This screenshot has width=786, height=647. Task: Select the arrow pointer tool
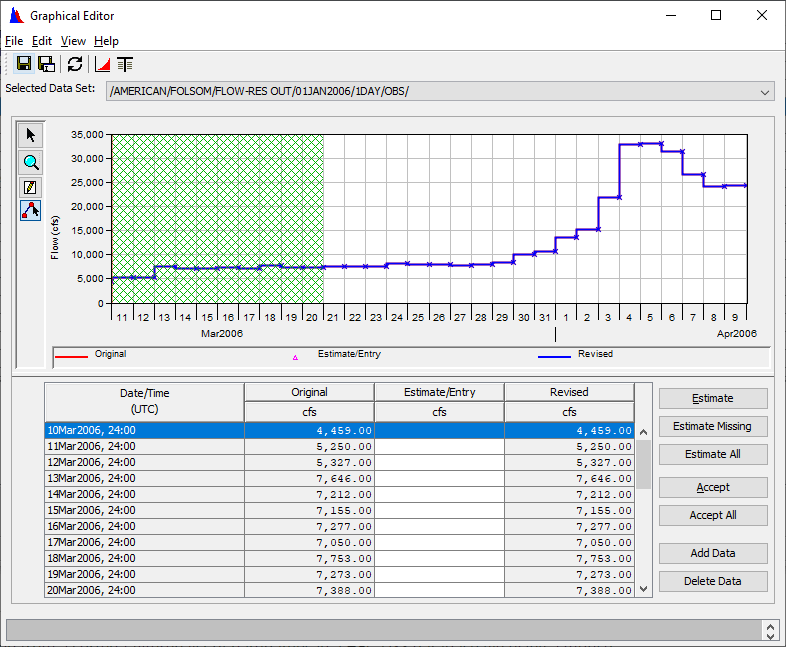[x=30, y=135]
